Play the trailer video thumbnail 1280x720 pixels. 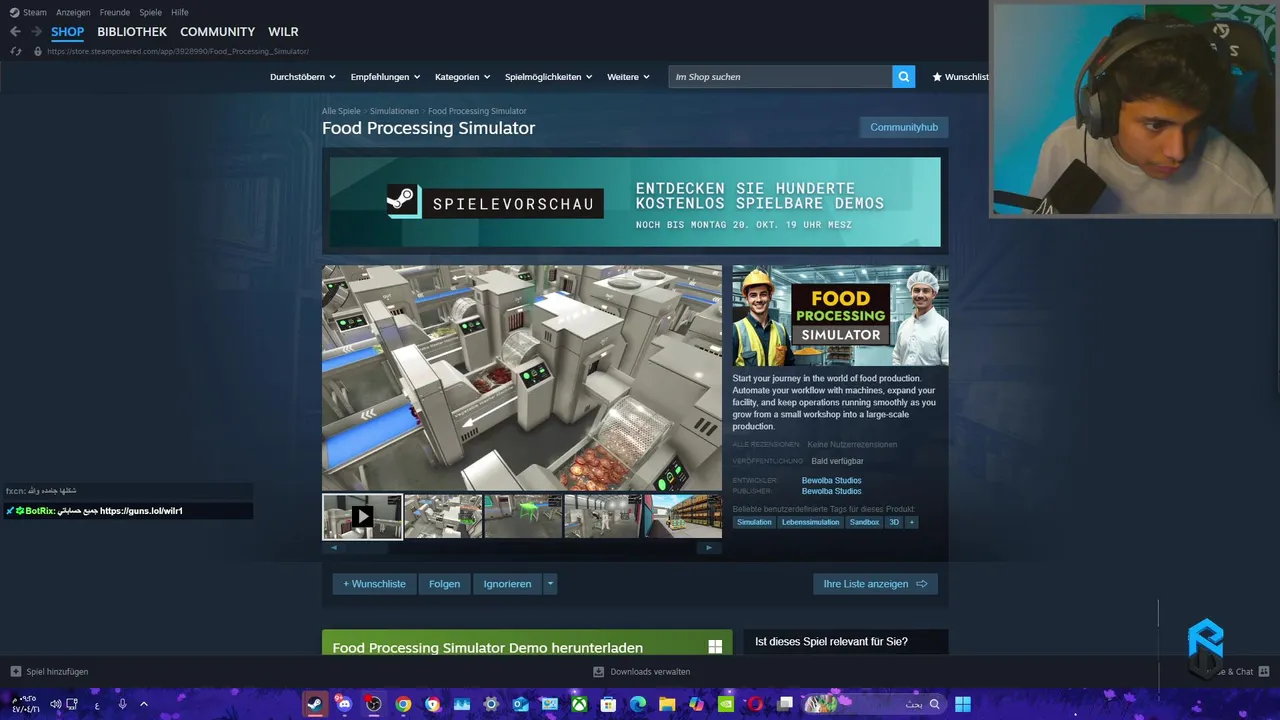(x=362, y=516)
